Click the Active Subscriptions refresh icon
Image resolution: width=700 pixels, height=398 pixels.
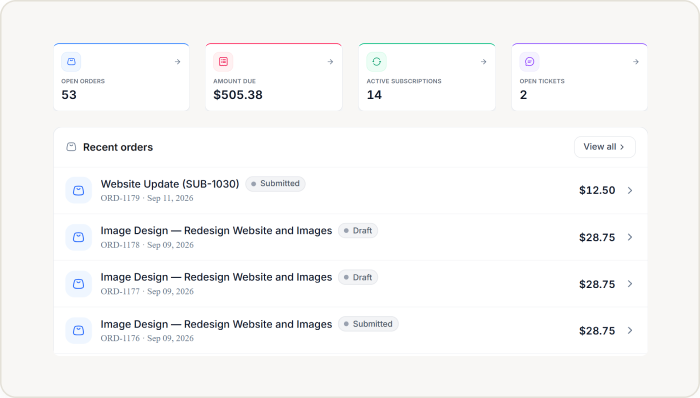pos(376,62)
